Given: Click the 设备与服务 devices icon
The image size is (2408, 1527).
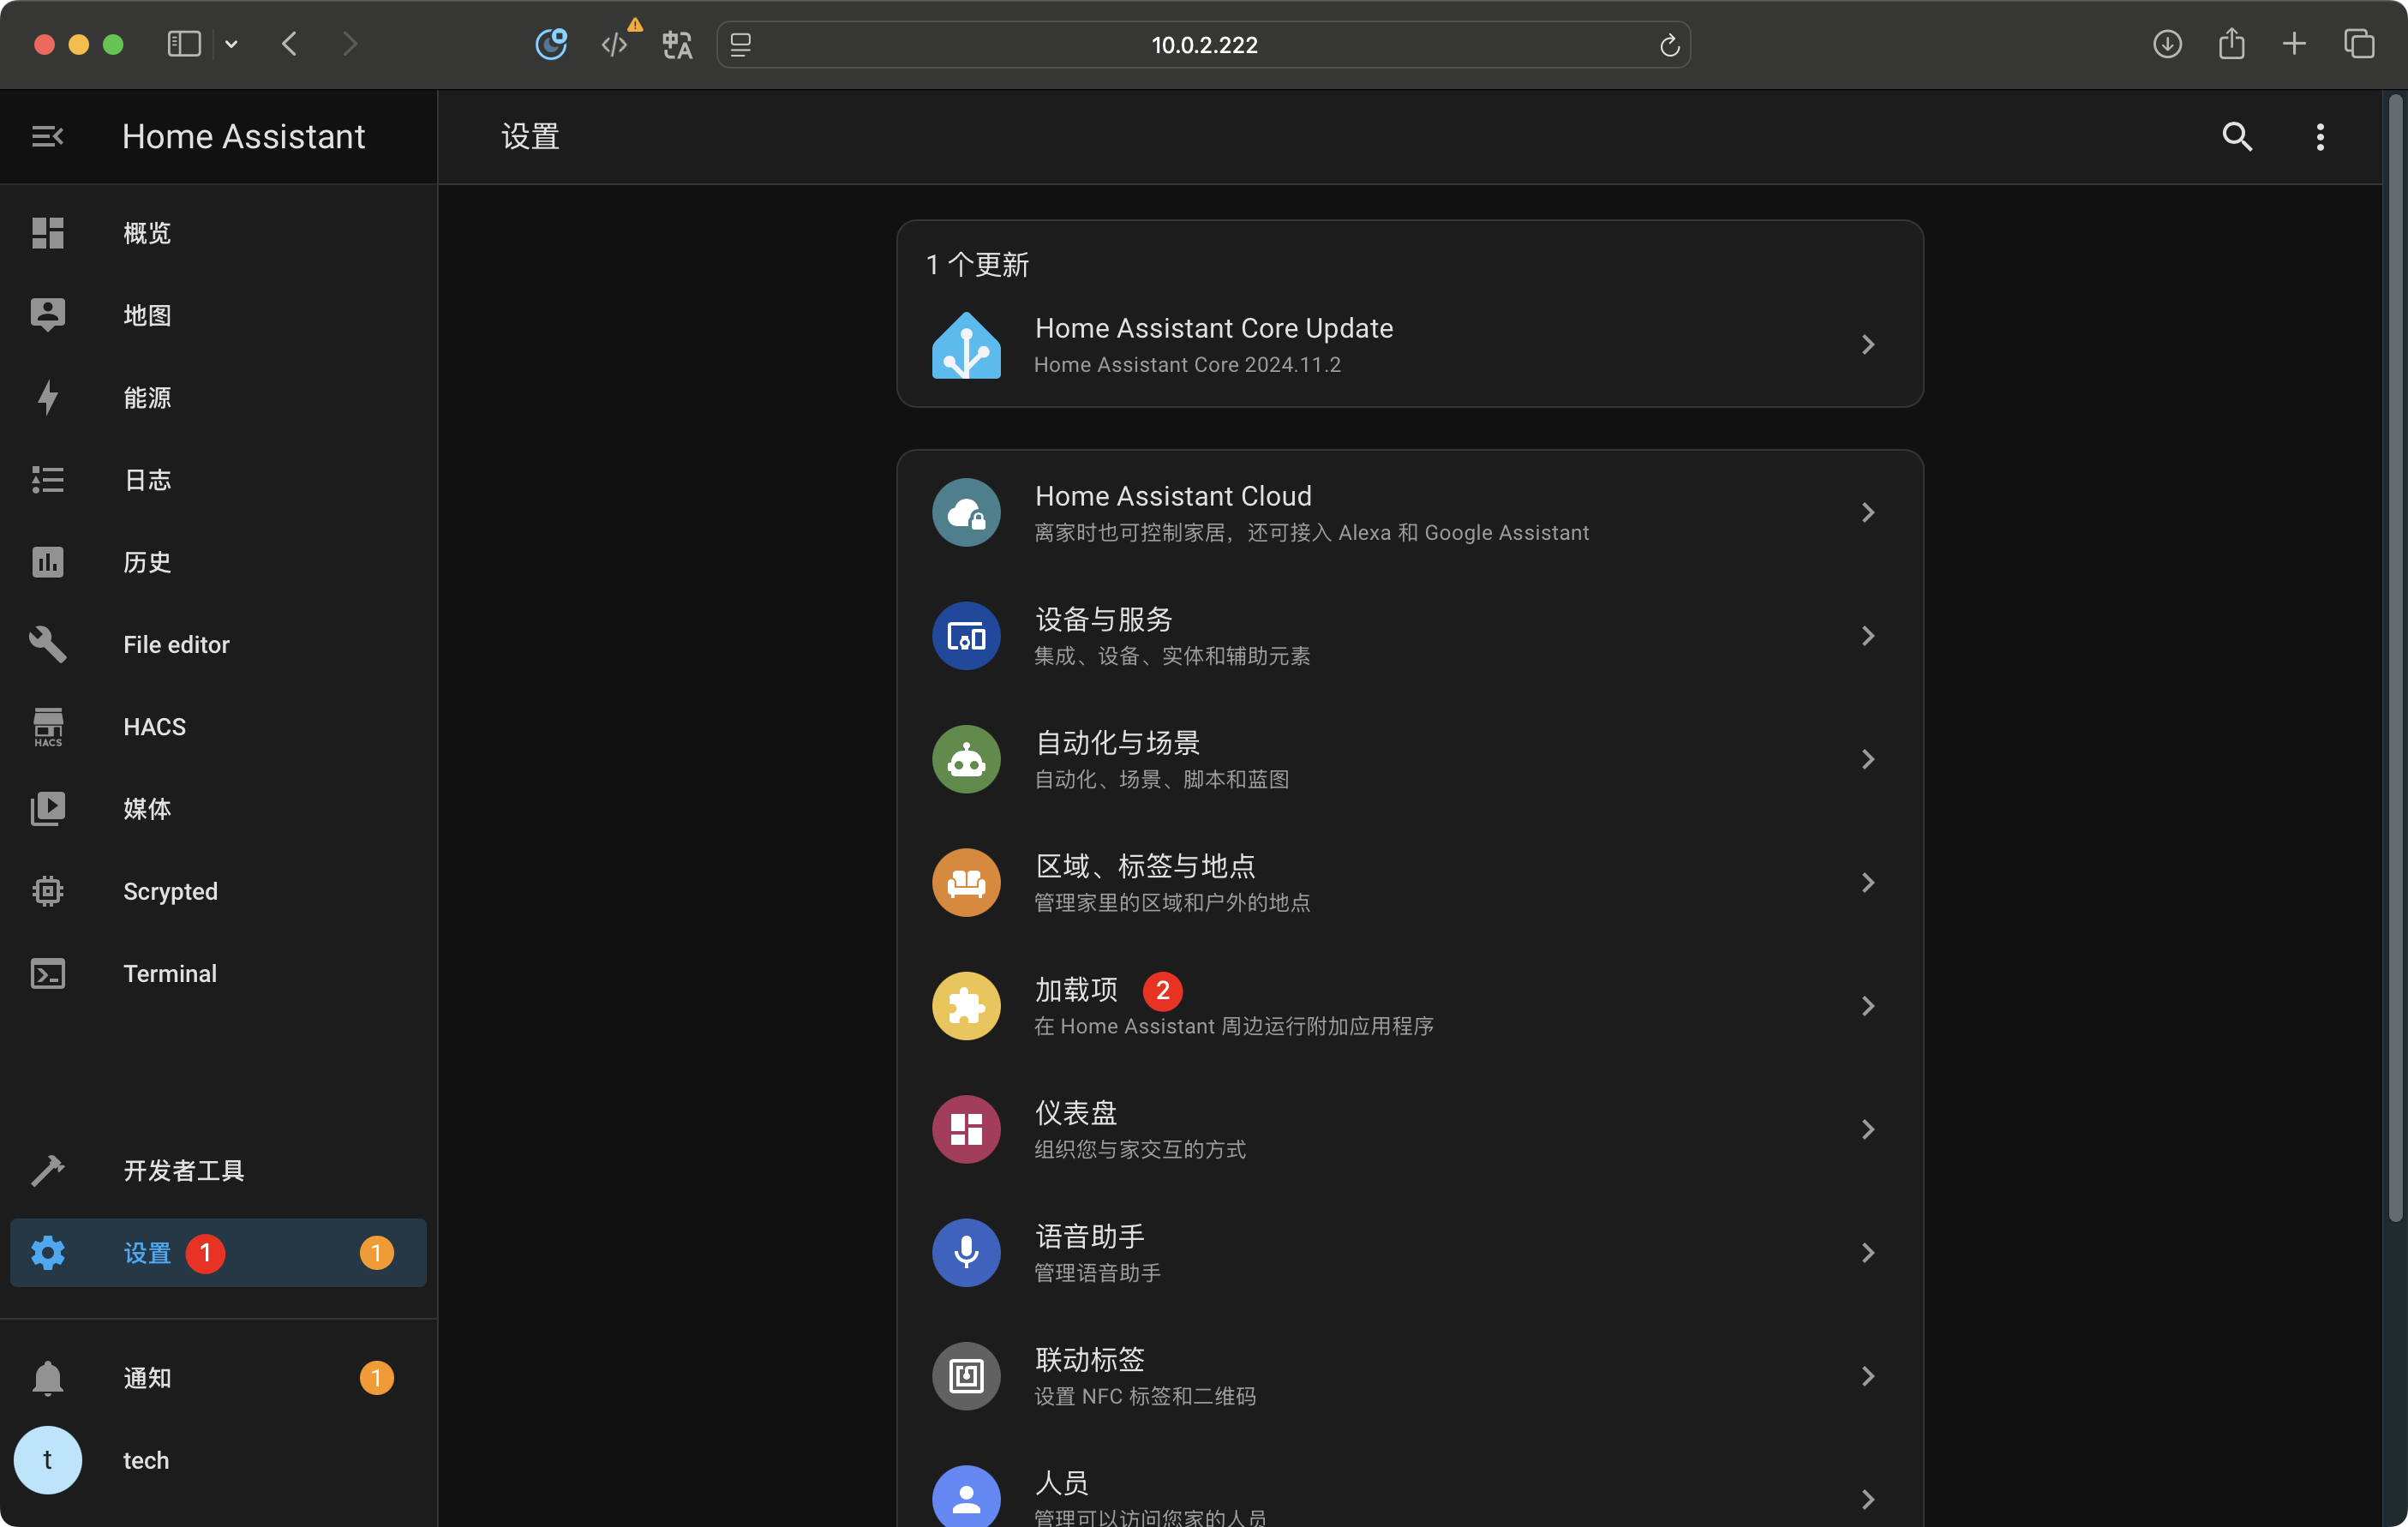Looking at the screenshot, I should click(x=966, y=636).
